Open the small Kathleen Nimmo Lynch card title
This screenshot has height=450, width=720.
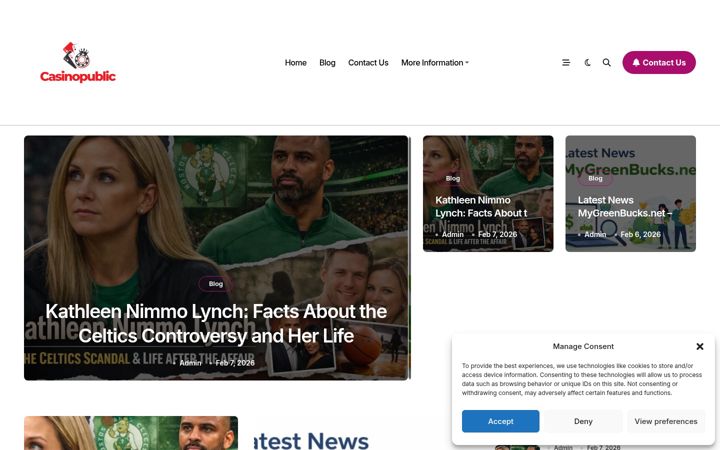(481, 207)
